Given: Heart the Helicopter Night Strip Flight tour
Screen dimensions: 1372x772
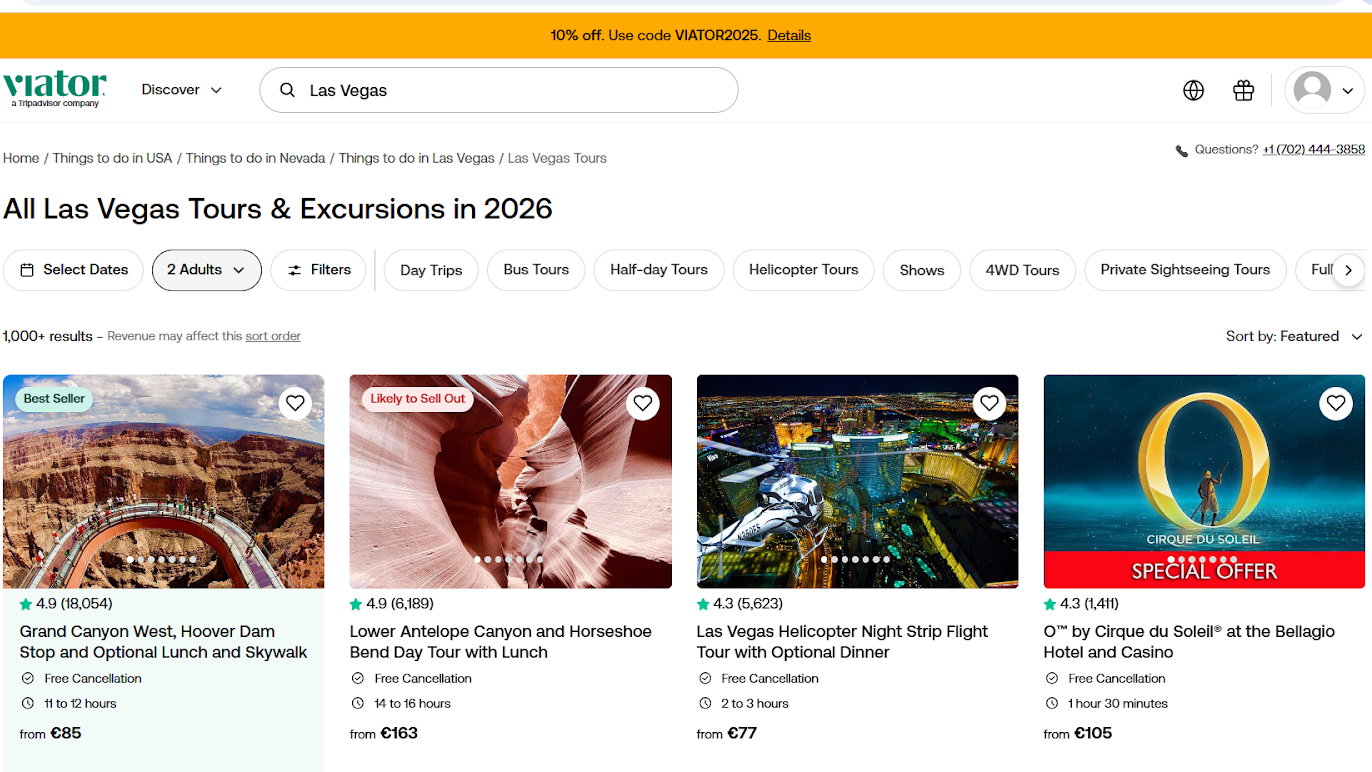Looking at the screenshot, I should pos(989,403).
